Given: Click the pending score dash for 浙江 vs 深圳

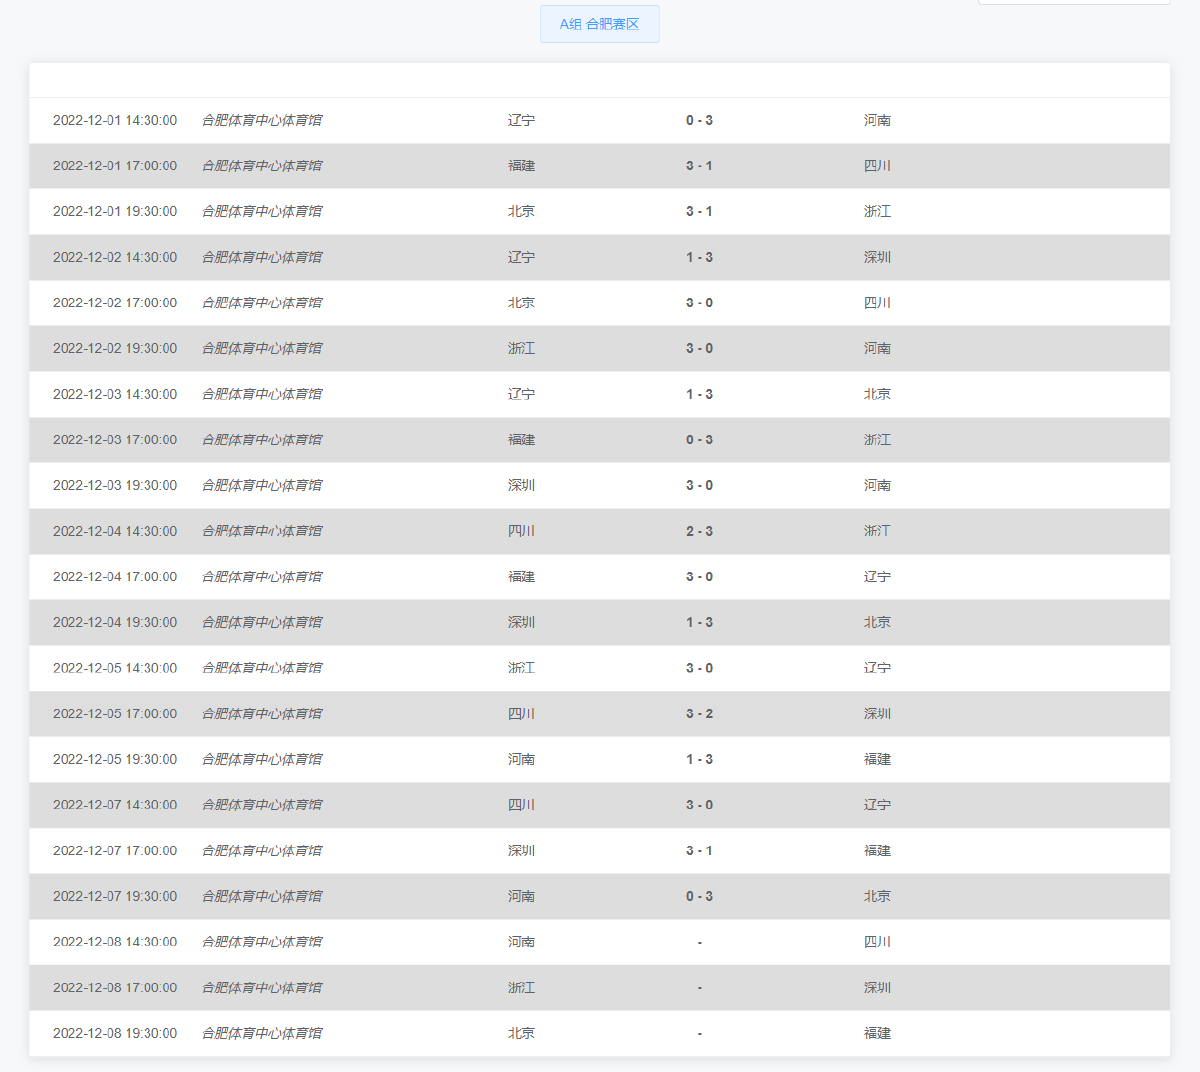Looking at the screenshot, I should tap(699, 988).
